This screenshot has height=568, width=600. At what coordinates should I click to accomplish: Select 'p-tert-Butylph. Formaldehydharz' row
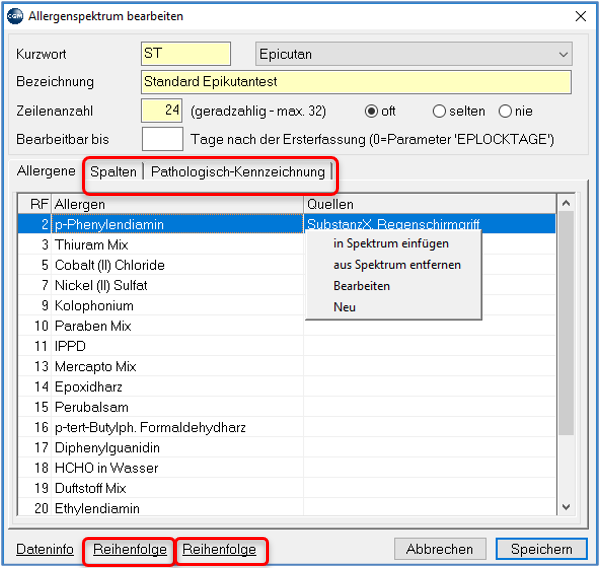287,427
